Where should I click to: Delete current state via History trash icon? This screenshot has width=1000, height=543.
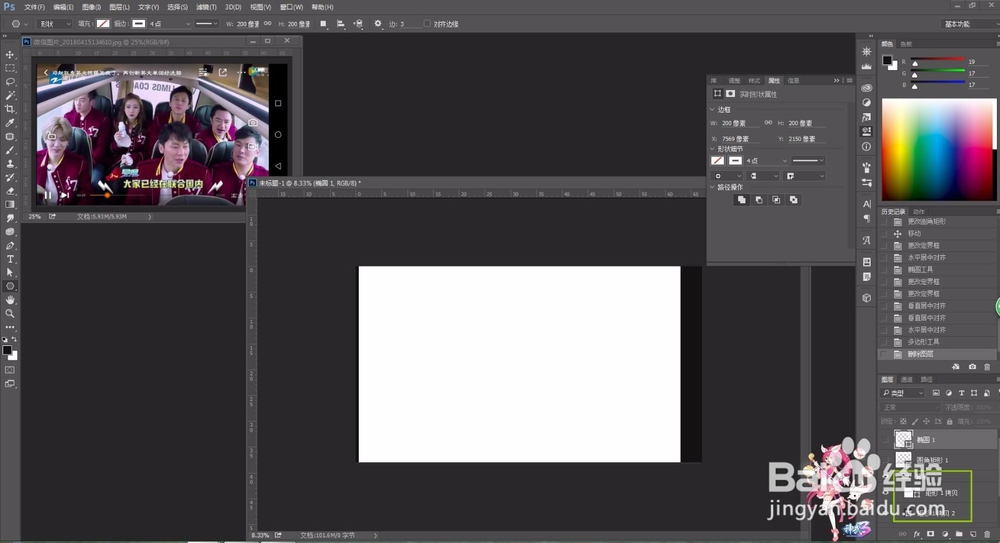(x=987, y=367)
